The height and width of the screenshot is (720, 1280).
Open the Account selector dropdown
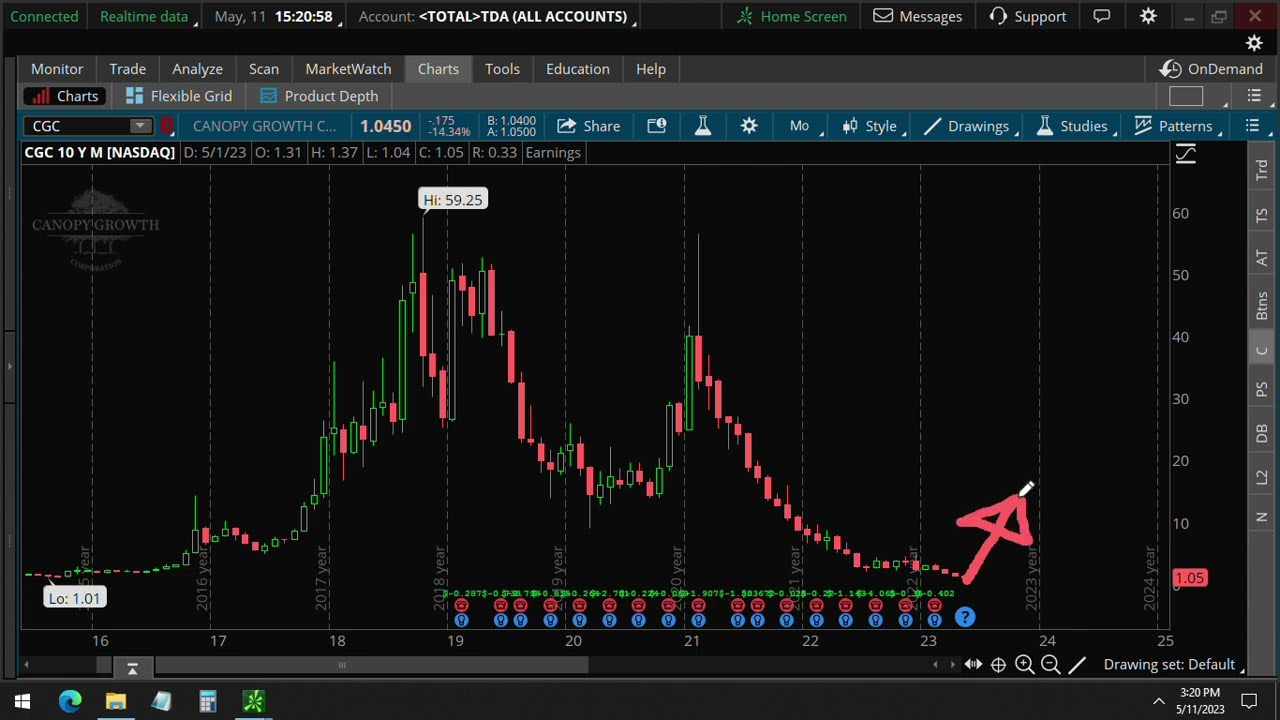tap(497, 16)
